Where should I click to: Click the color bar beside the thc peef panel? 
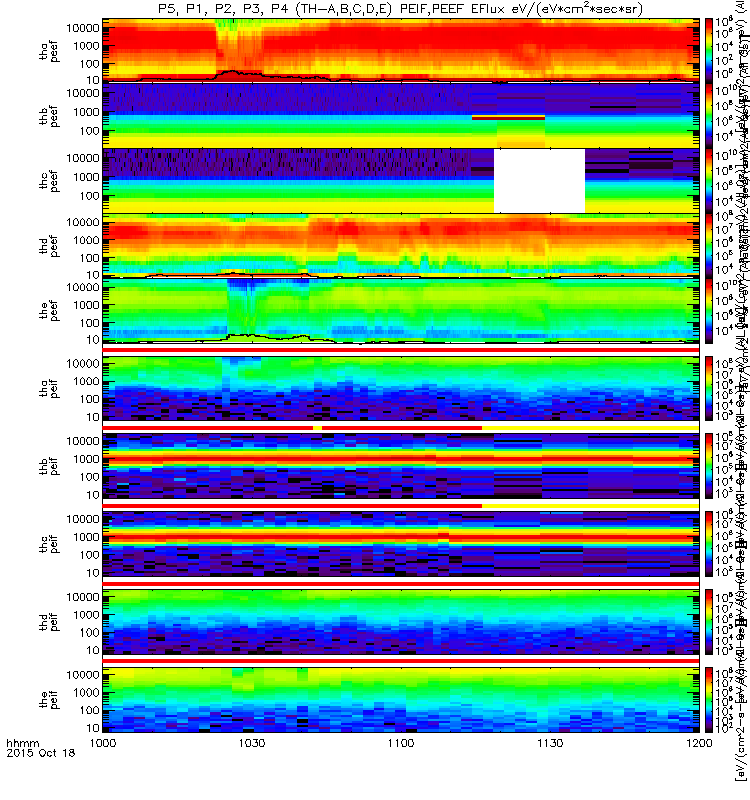click(709, 180)
